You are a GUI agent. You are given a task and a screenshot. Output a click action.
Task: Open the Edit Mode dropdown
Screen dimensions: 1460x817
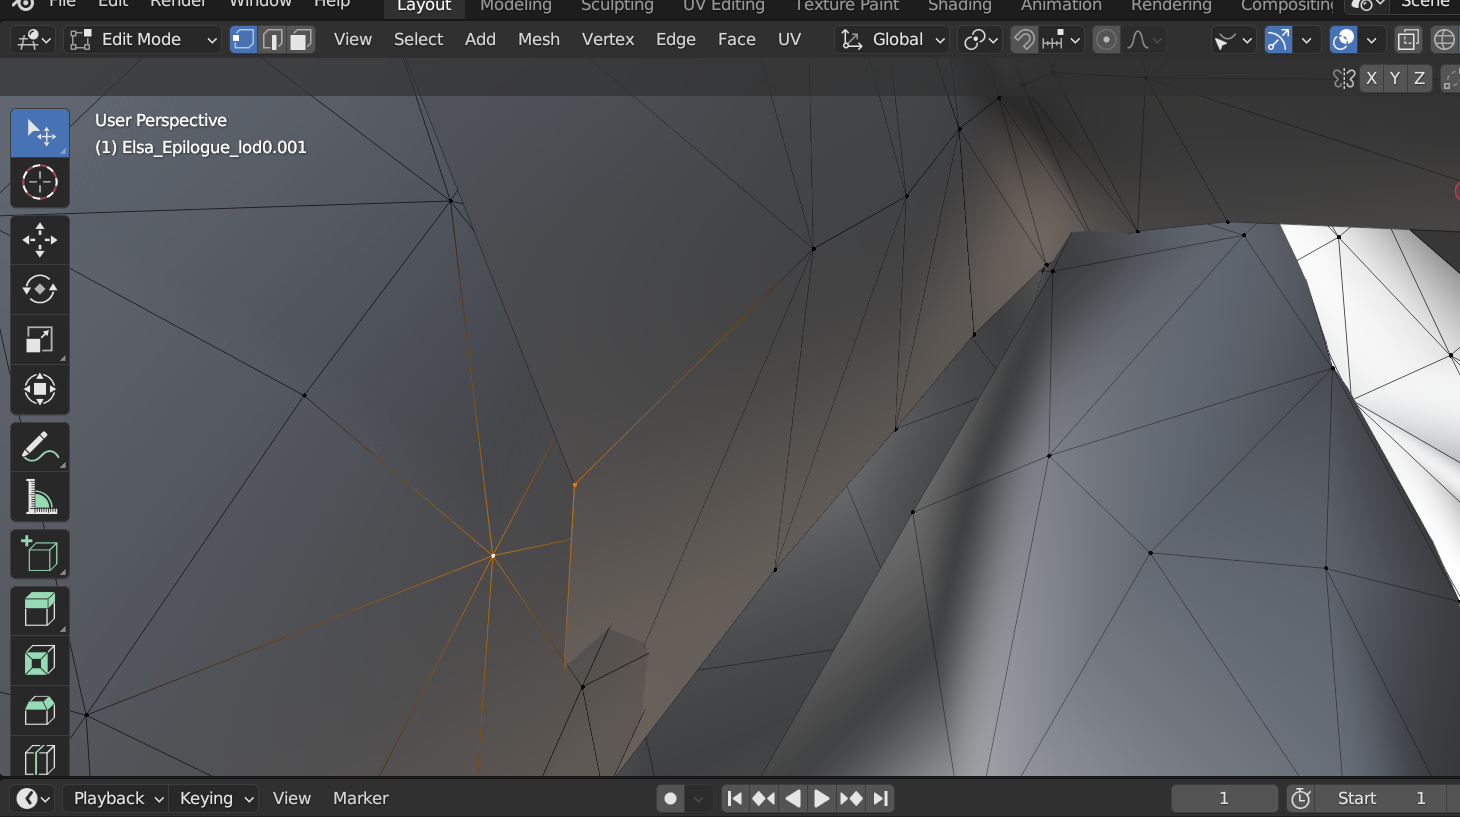pos(142,39)
